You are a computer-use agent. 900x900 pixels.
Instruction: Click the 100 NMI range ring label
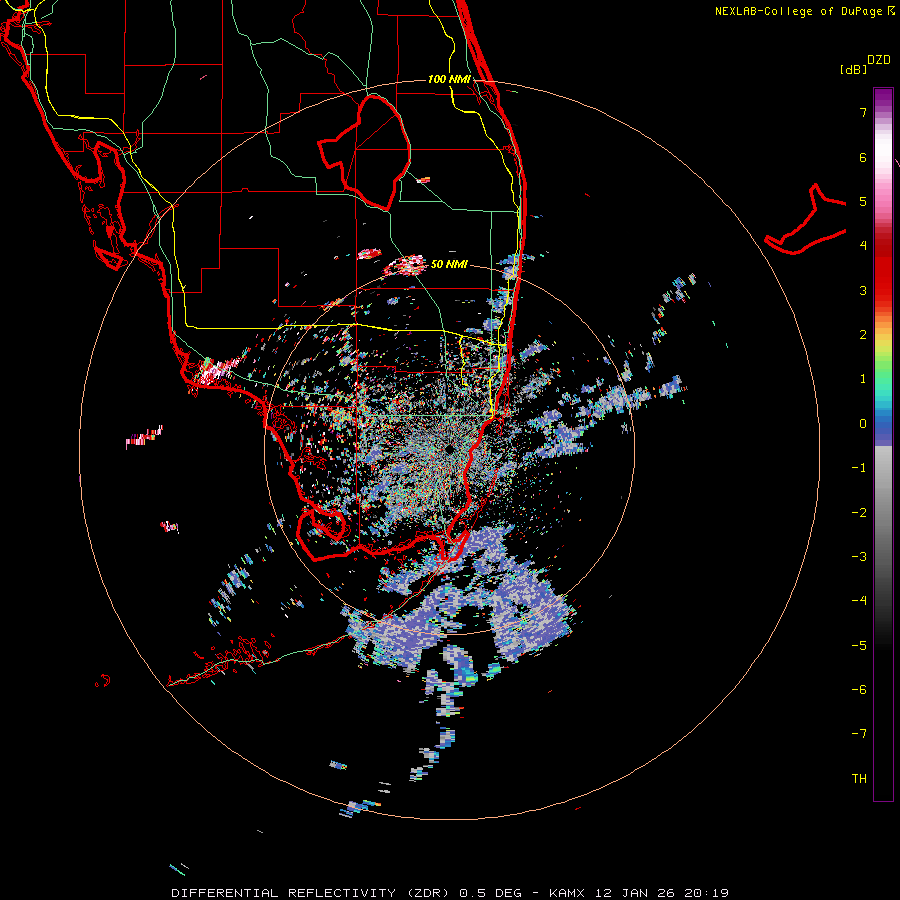(449, 79)
